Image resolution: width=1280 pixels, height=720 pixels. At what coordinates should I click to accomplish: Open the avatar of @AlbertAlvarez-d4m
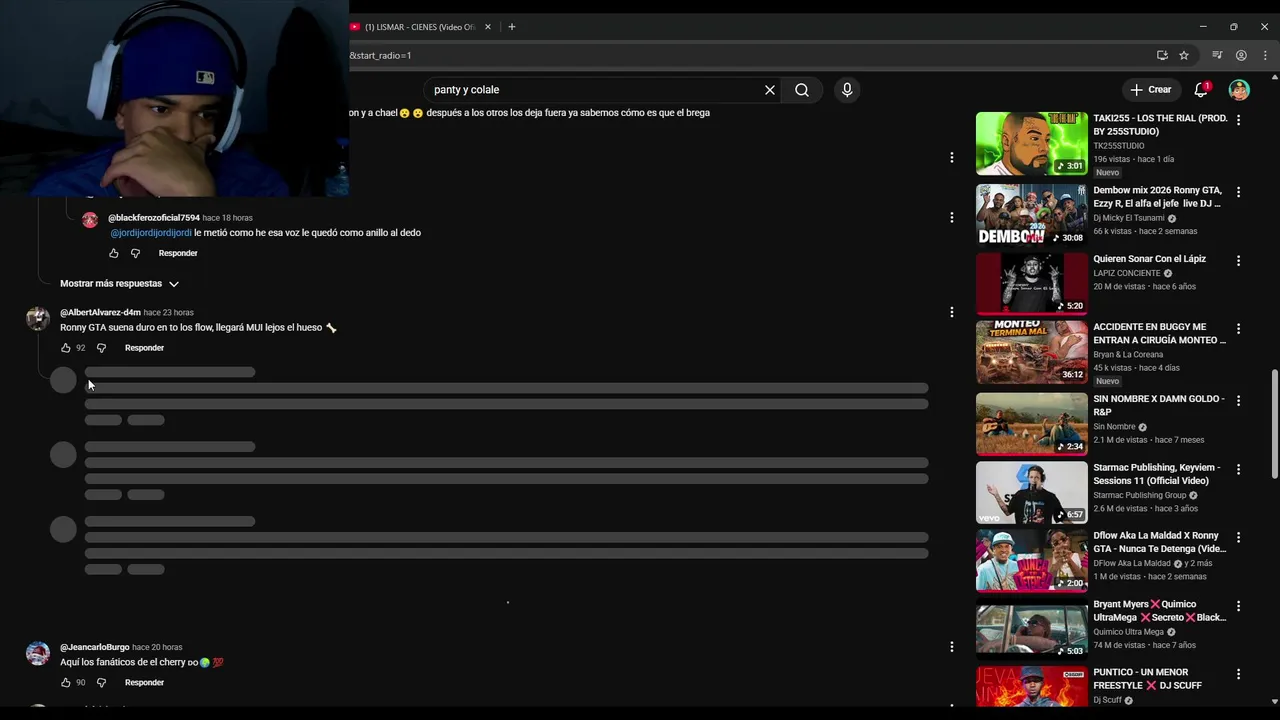click(x=38, y=318)
